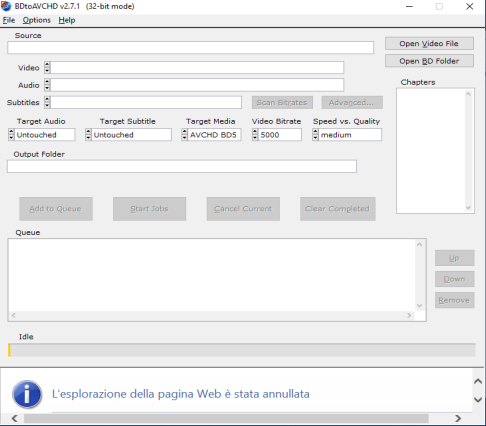This screenshot has height=426, width=486.
Task: Open the Options menu
Action: coord(36,20)
